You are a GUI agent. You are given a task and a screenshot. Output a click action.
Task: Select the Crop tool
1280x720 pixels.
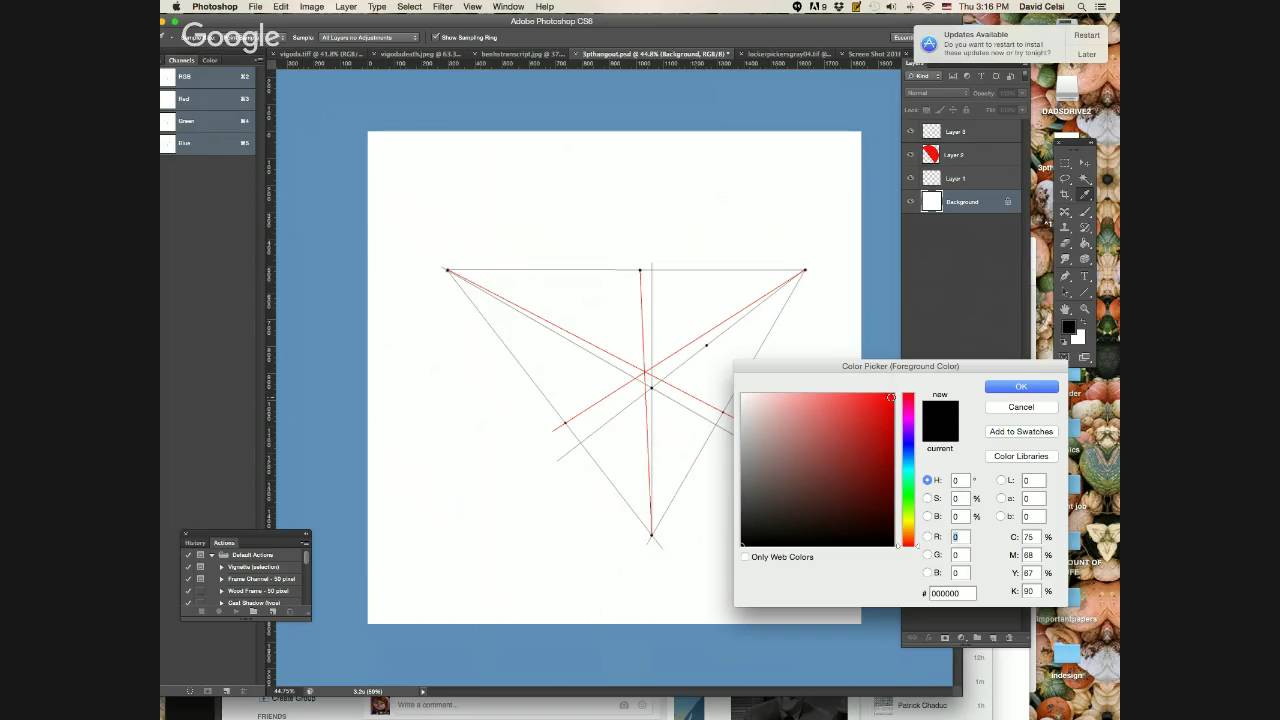click(1064, 194)
